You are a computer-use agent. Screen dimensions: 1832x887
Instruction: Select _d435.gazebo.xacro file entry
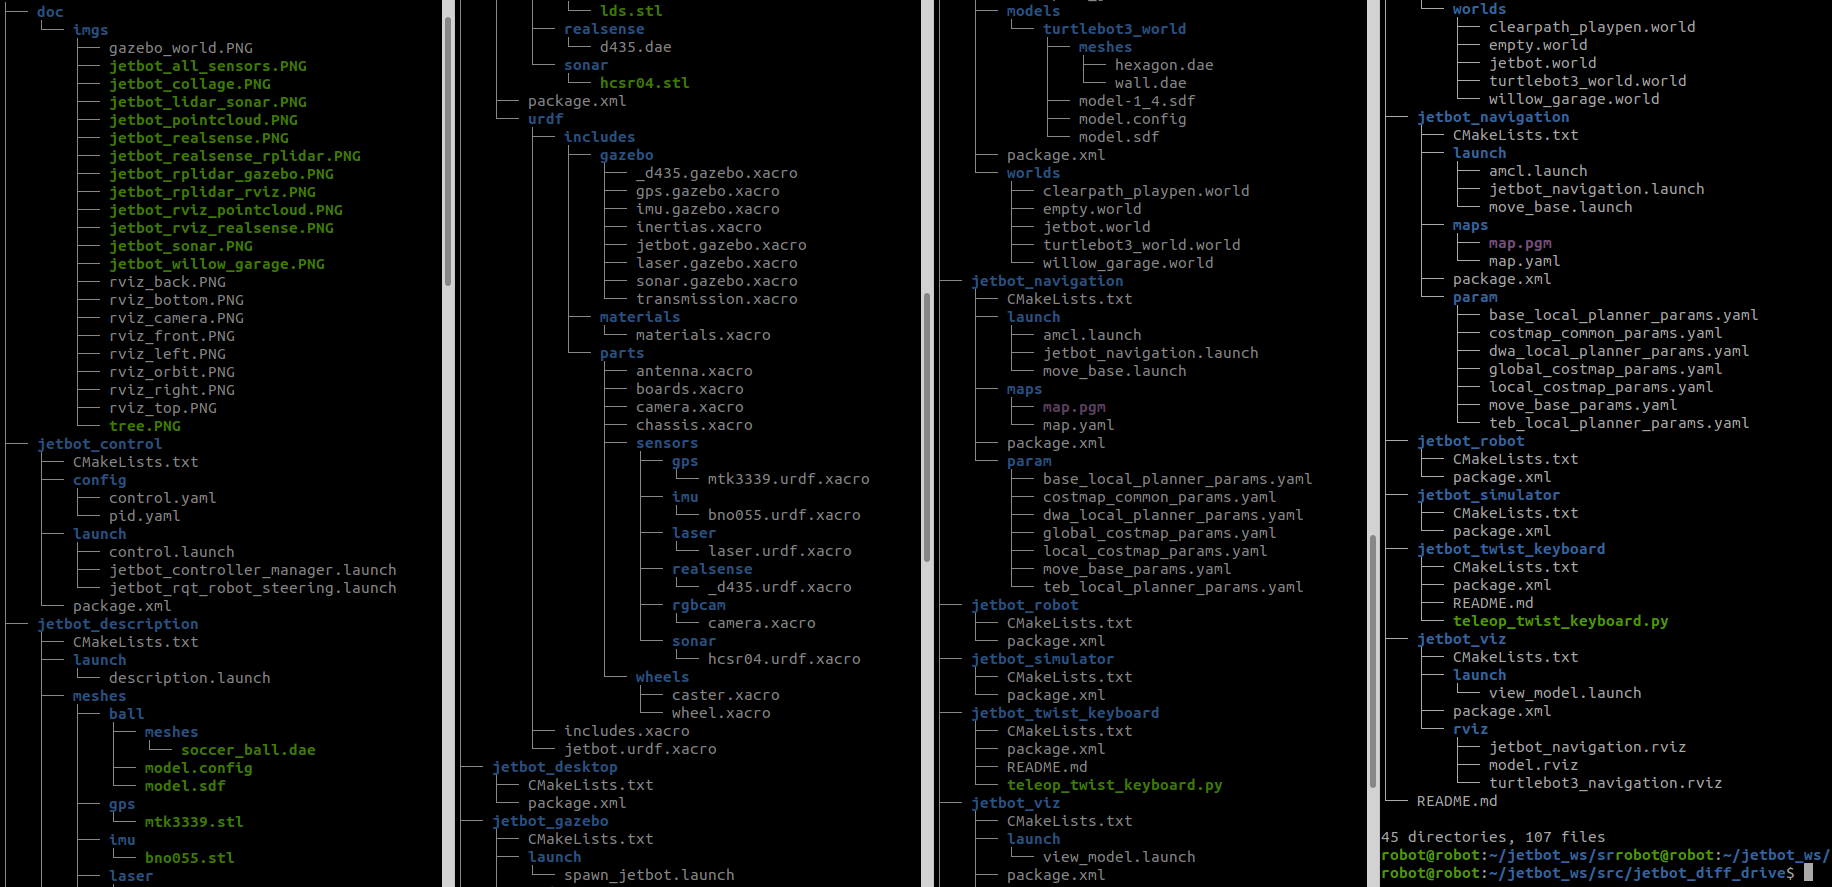(x=717, y=173)
